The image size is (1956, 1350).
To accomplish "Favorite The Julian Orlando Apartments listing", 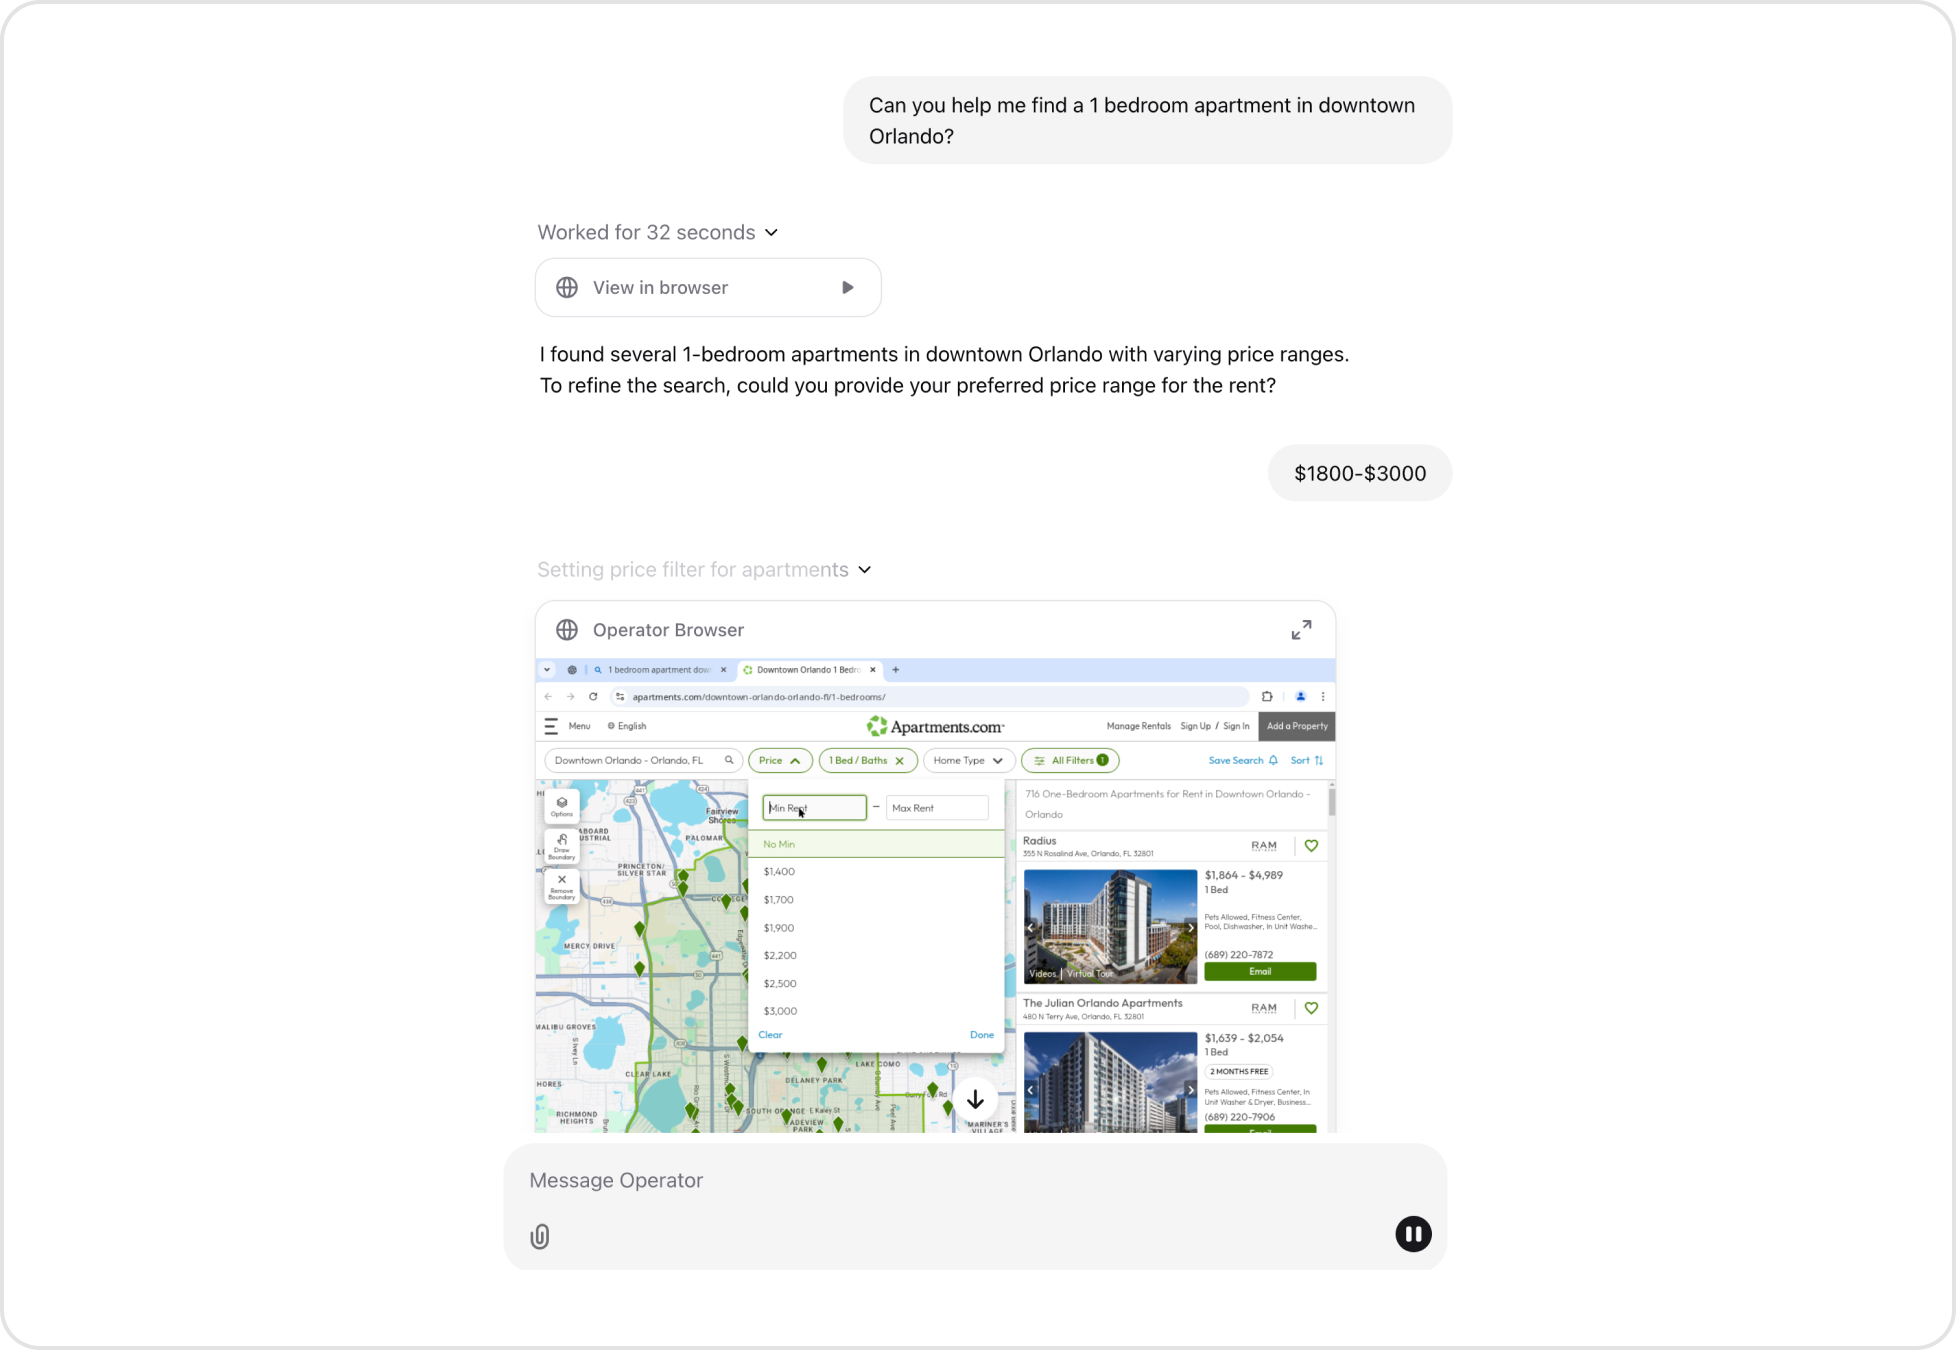I will coord(1311,1008).
